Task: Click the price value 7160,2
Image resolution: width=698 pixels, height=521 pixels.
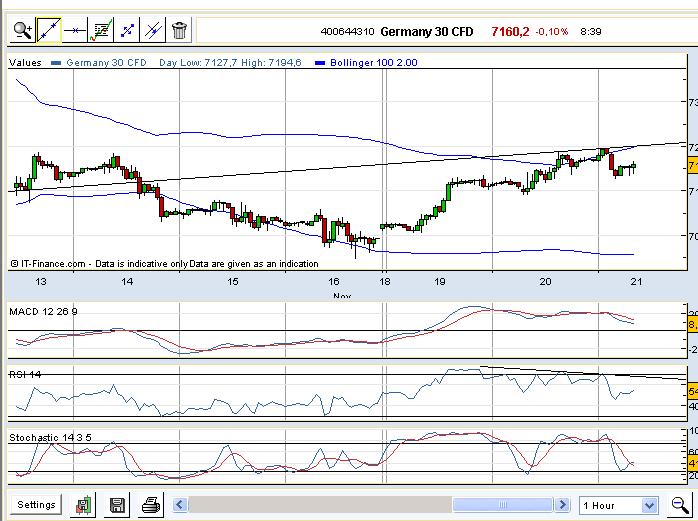Action: pos(510,32)
